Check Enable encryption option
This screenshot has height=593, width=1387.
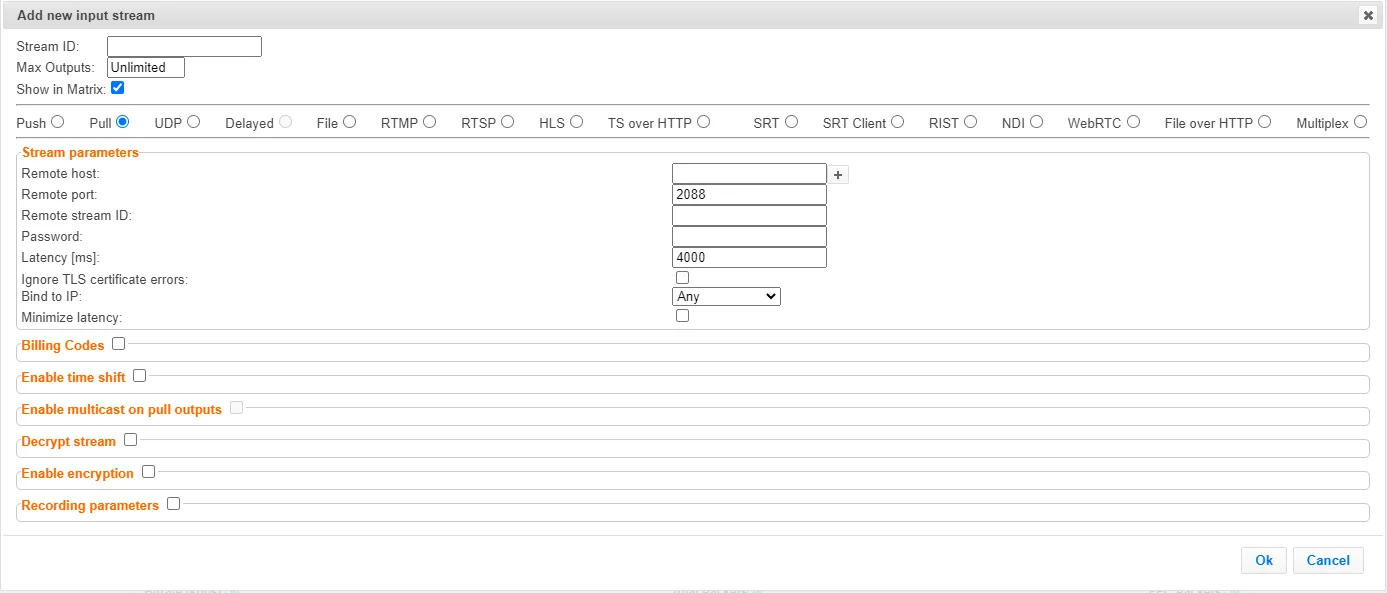149,472
